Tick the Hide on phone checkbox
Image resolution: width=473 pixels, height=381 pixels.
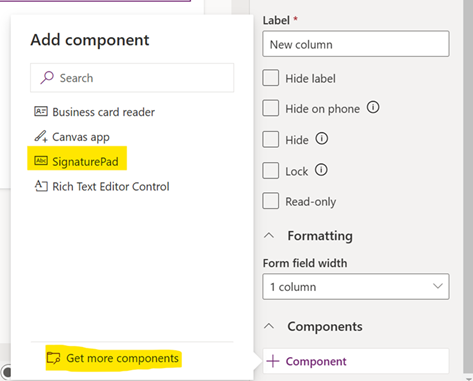270,108
